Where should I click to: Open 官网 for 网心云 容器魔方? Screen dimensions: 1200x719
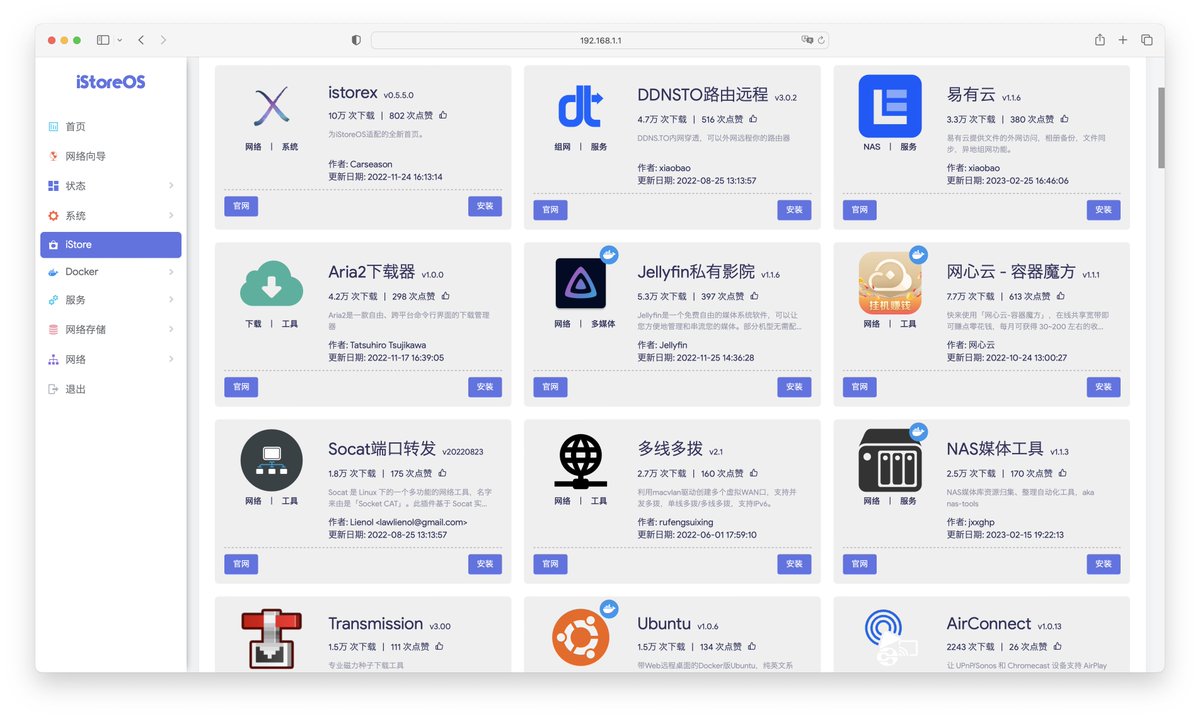(859, 387)
